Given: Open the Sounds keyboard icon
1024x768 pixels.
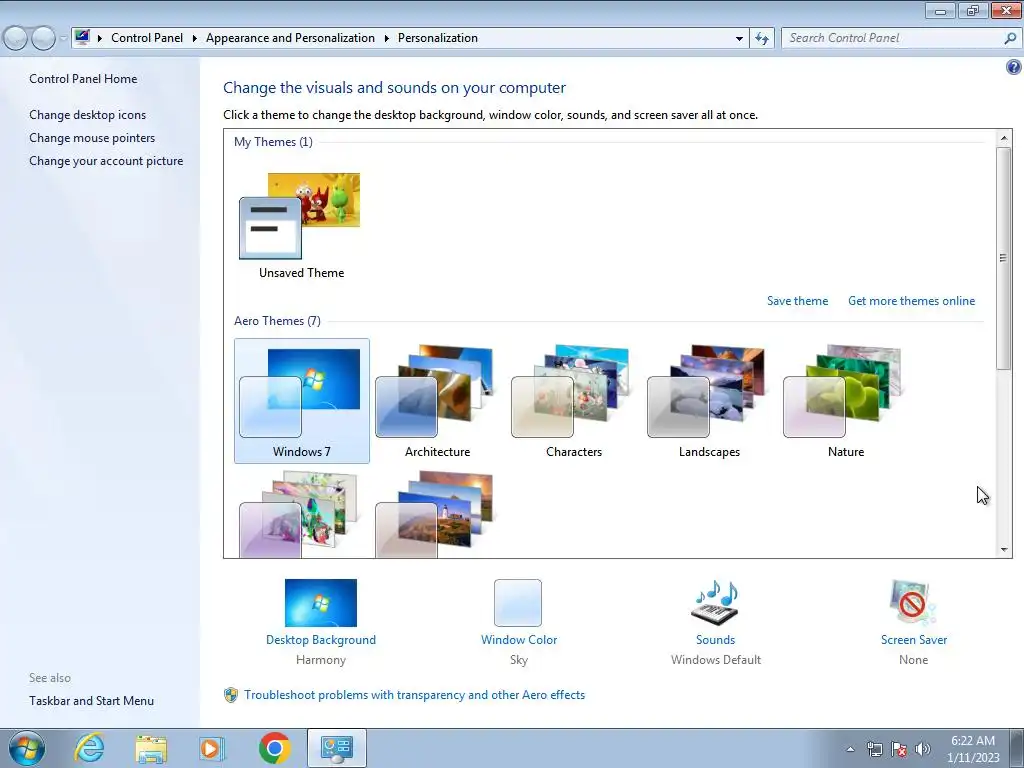Looking at the screenshot, I should 715,603.
